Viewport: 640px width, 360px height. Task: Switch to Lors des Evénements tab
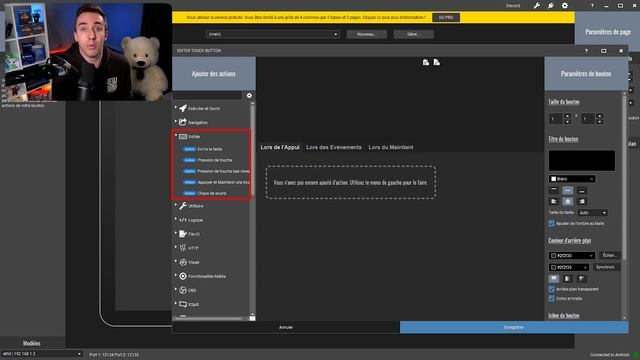tap(334, 147)
